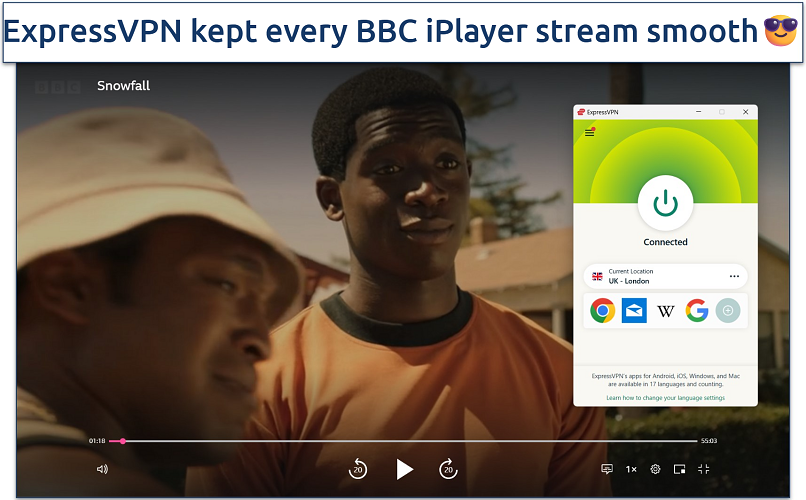Open the Mail shortcut in ExpressVPN
The height and width of the screenshot is (500, 806).
[x=634, y=311]
